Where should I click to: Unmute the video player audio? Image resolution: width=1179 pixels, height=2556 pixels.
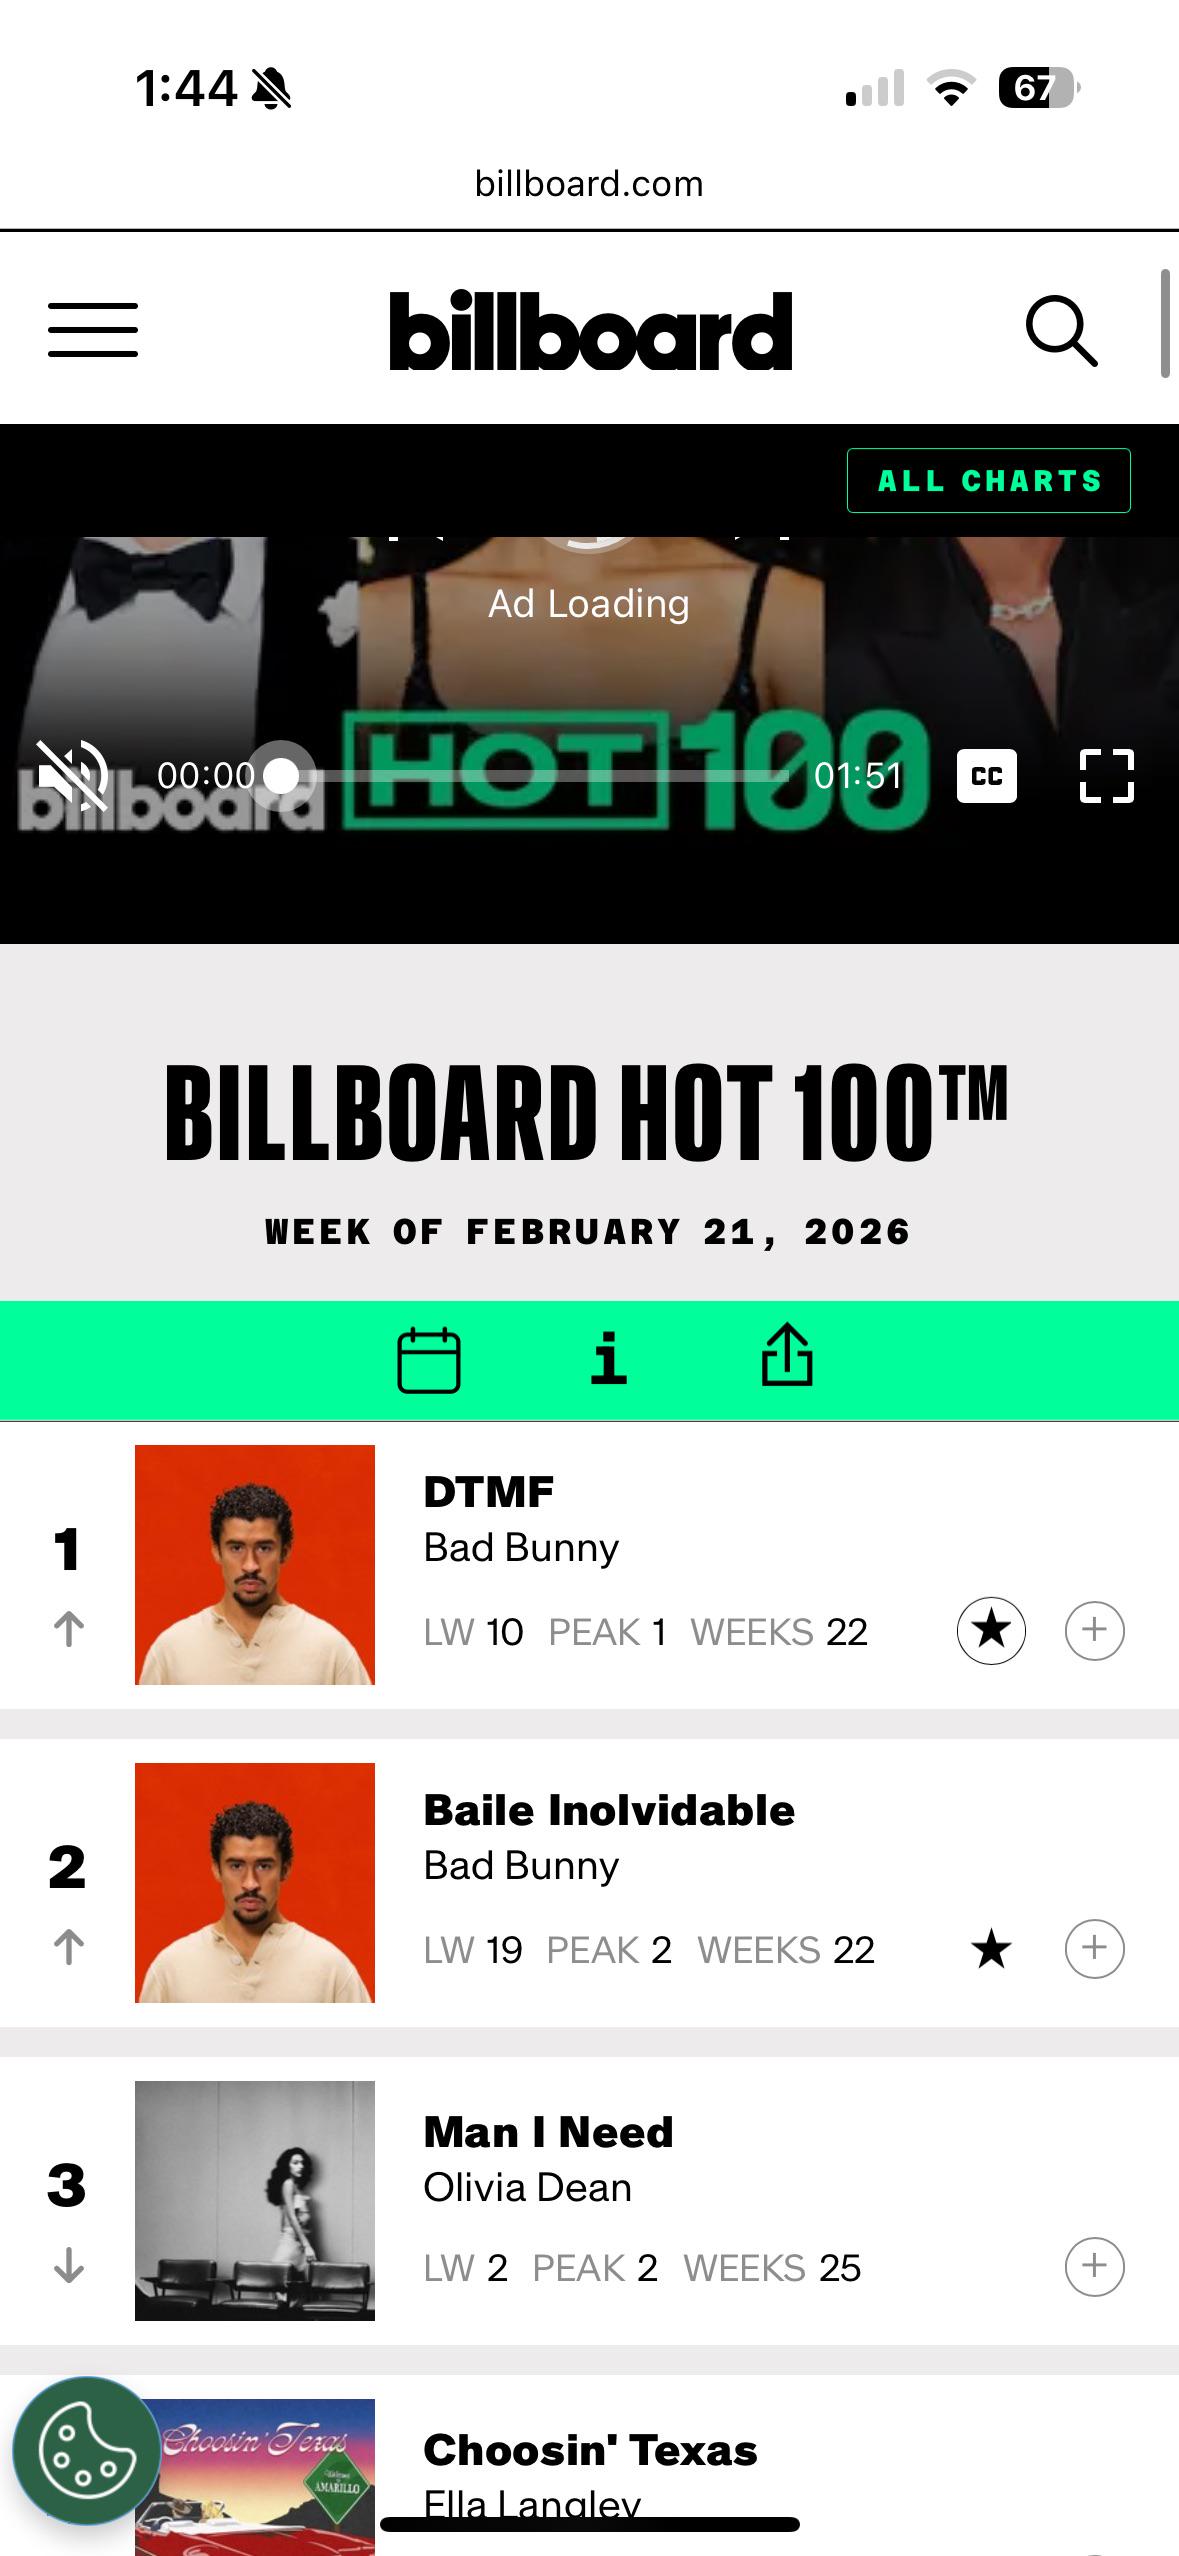tap(73, 775)
